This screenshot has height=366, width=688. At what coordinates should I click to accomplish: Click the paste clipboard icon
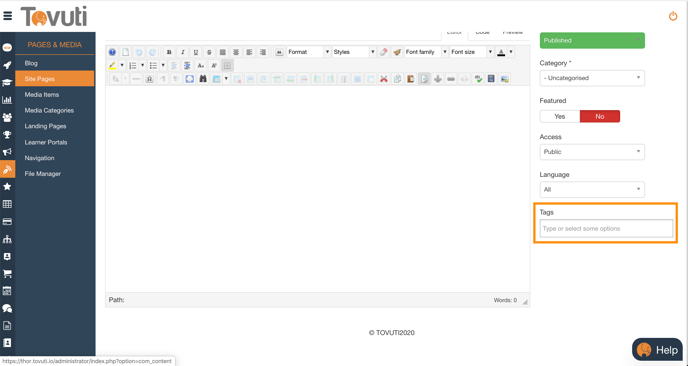pyautogui.click(x=411, y=79)
